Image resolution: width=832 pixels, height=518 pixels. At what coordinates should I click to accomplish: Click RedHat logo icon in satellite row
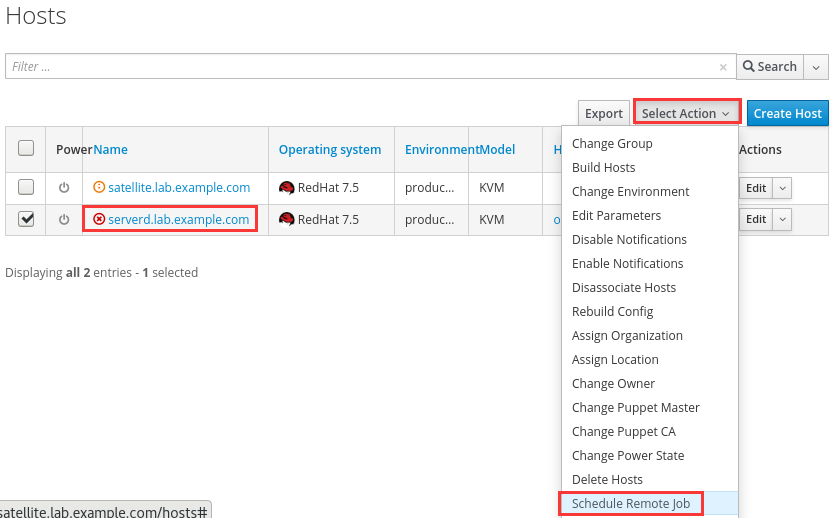[286, 187]
